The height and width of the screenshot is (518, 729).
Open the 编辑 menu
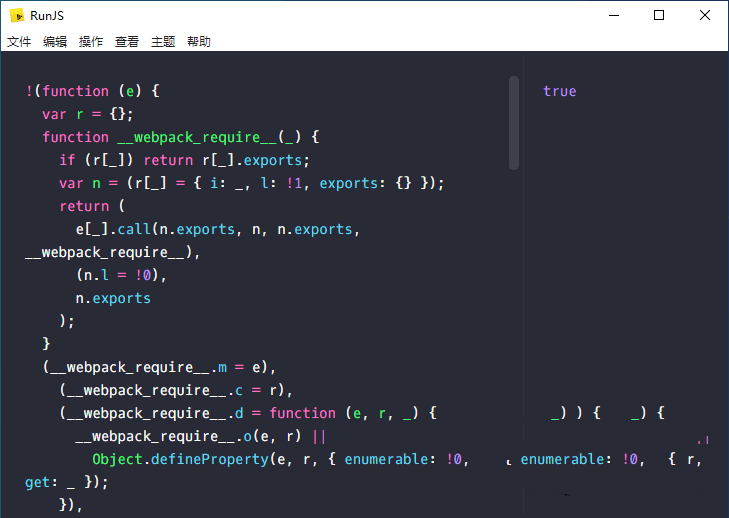pyautogui.click(x=55, y=42)
